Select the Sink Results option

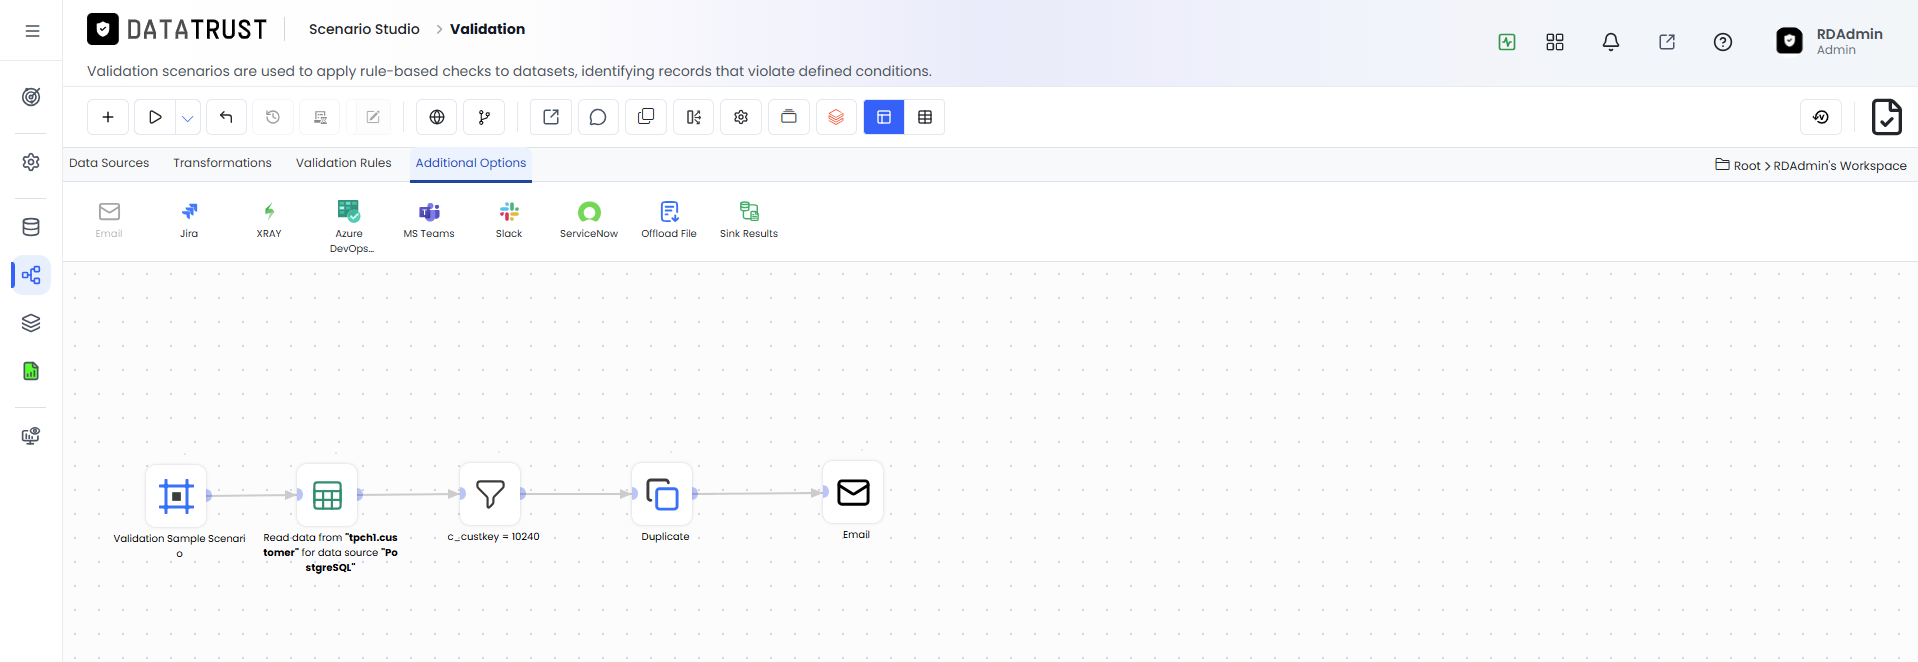pos(749,220)
